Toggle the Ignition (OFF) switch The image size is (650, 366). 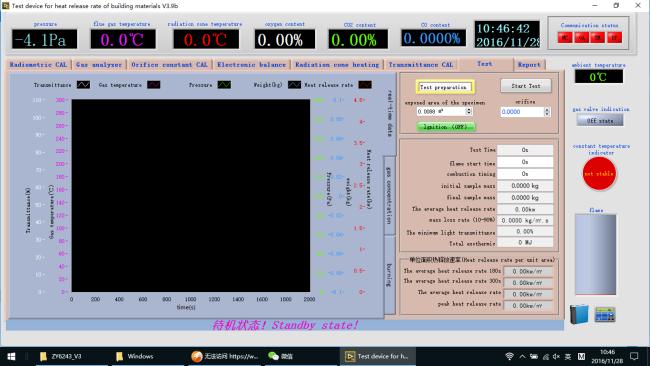[x=446, y=127]
